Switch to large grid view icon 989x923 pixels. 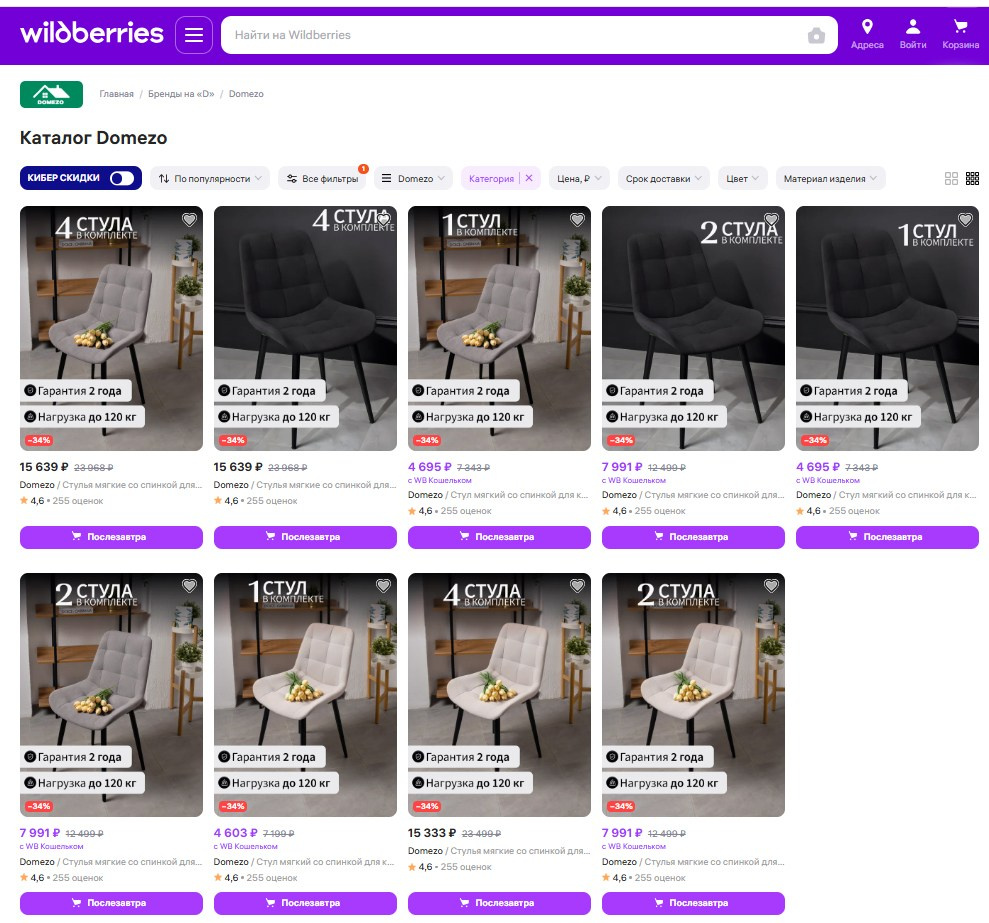[x=951, y=179]
